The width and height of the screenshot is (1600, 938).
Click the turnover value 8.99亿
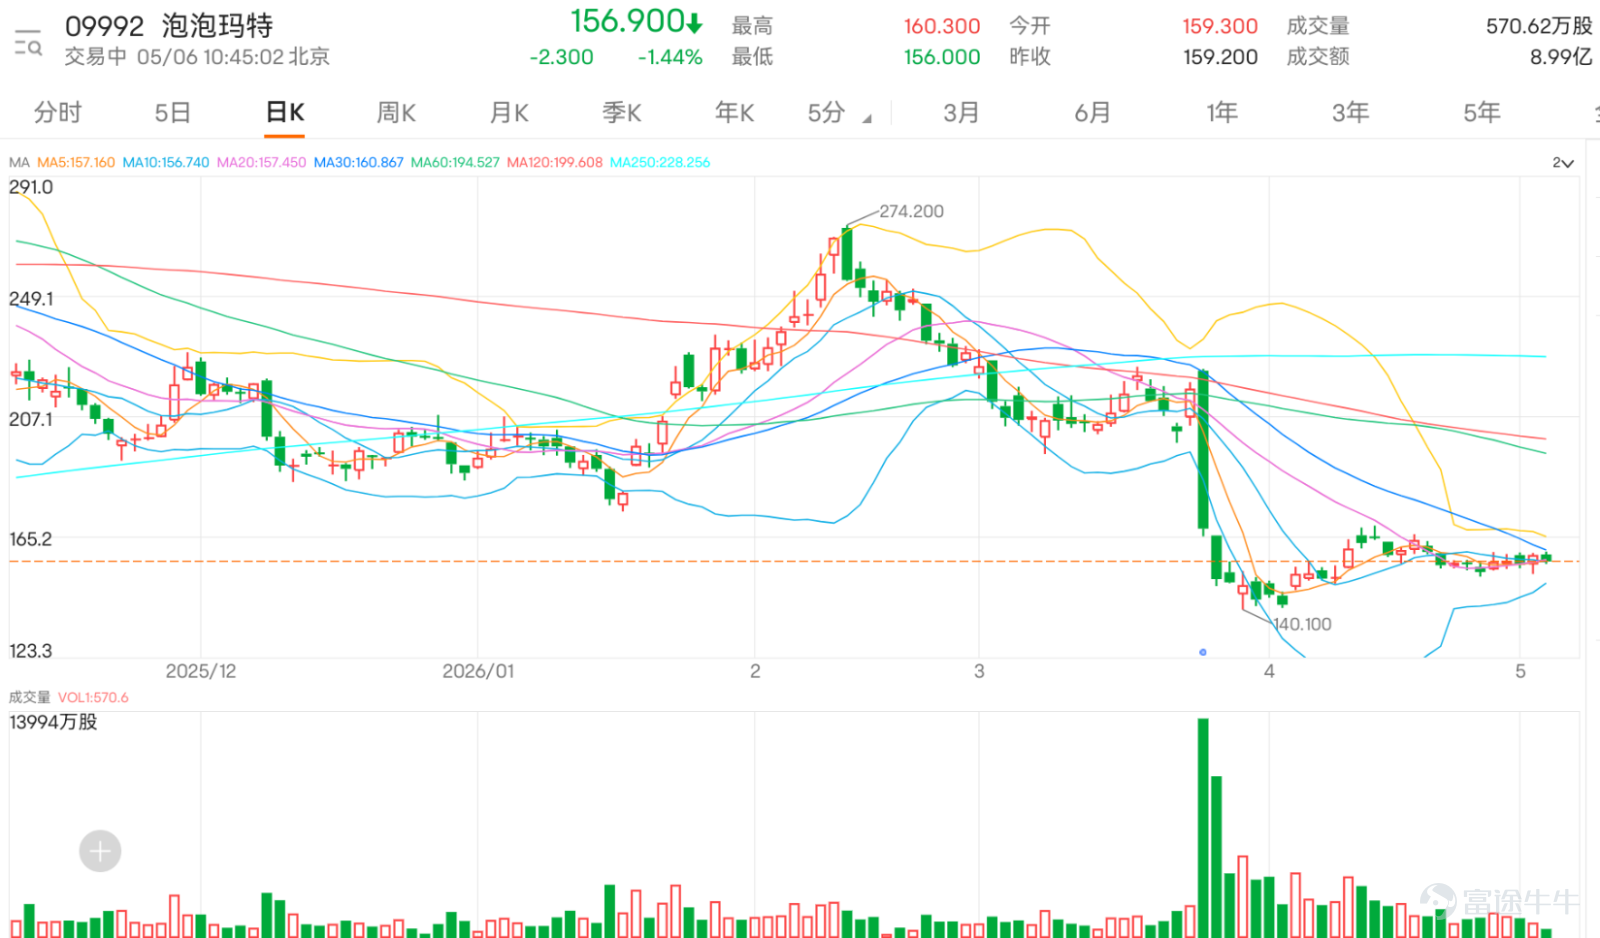click(1561, 57)
